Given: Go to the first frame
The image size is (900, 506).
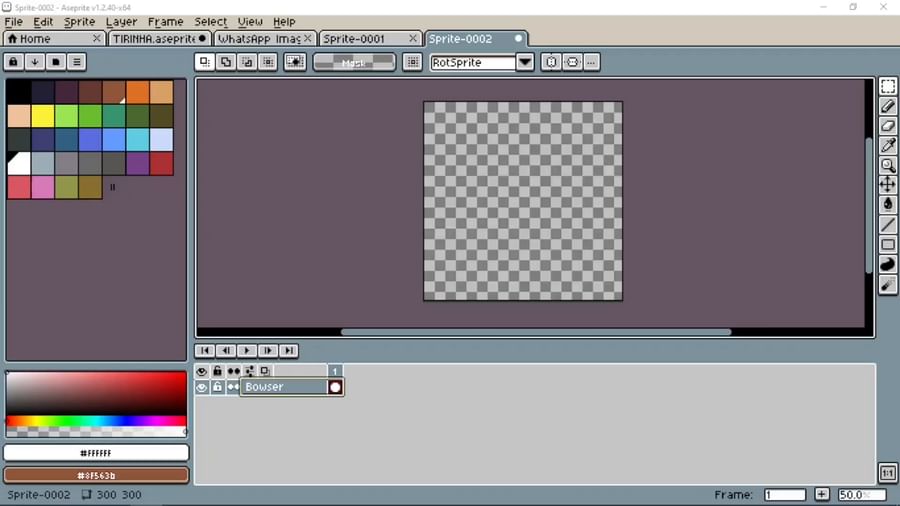Looking at the screenshot, I should coord(205,351).
